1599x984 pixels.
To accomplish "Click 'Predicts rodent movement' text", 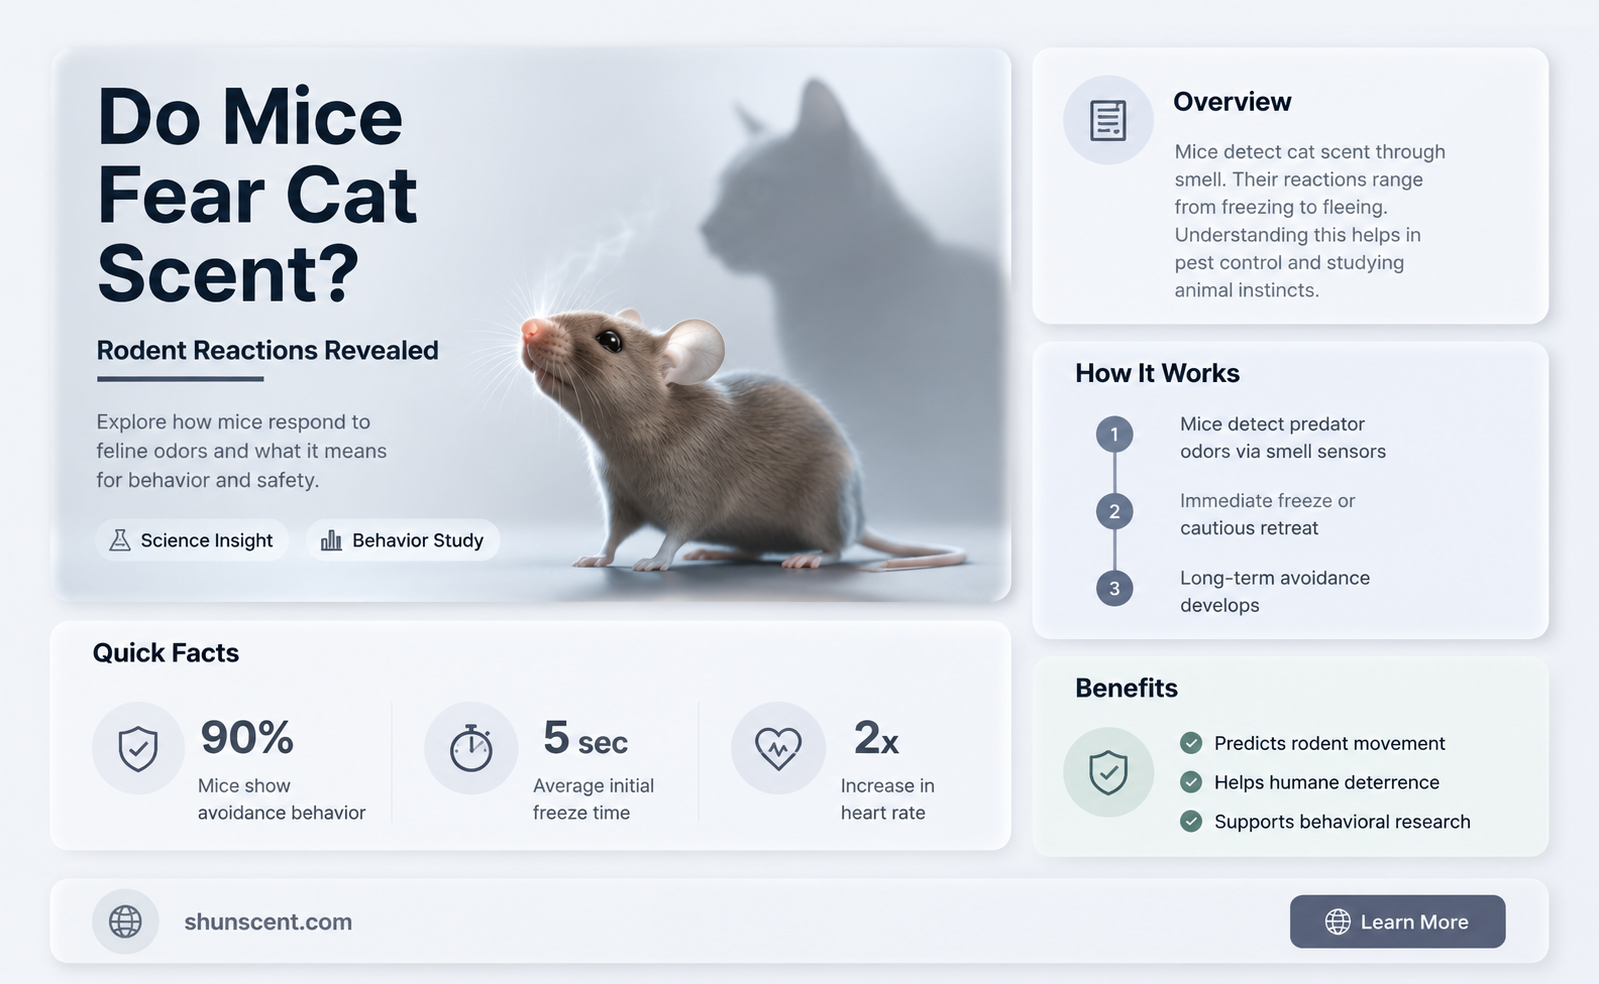I will 1329,743.
